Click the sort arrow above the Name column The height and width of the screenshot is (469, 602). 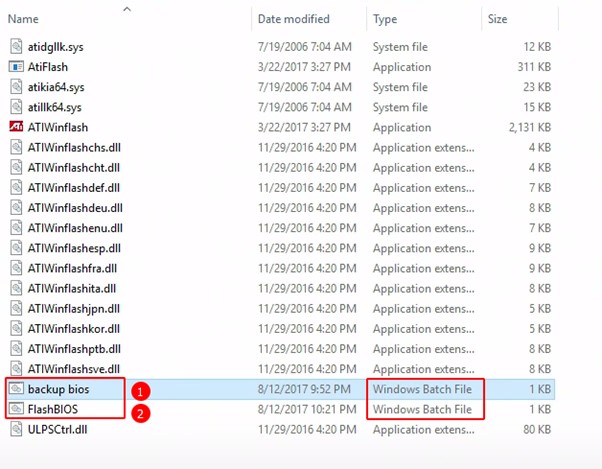tap(126, 8)
